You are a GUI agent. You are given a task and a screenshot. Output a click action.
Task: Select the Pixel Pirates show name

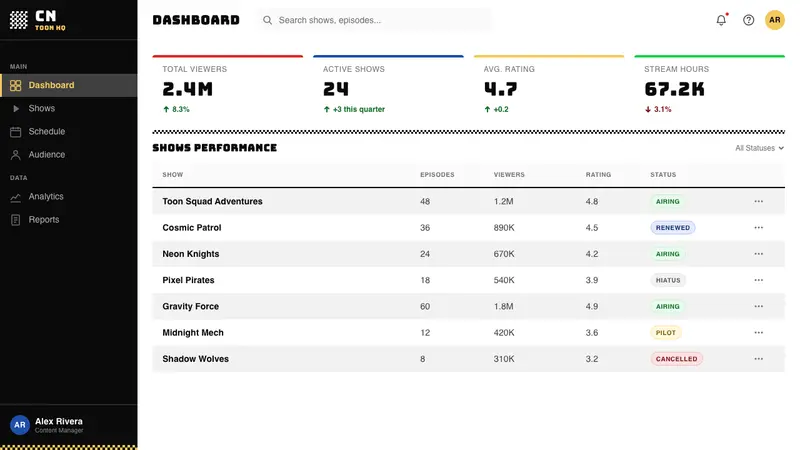coord(188,280)
